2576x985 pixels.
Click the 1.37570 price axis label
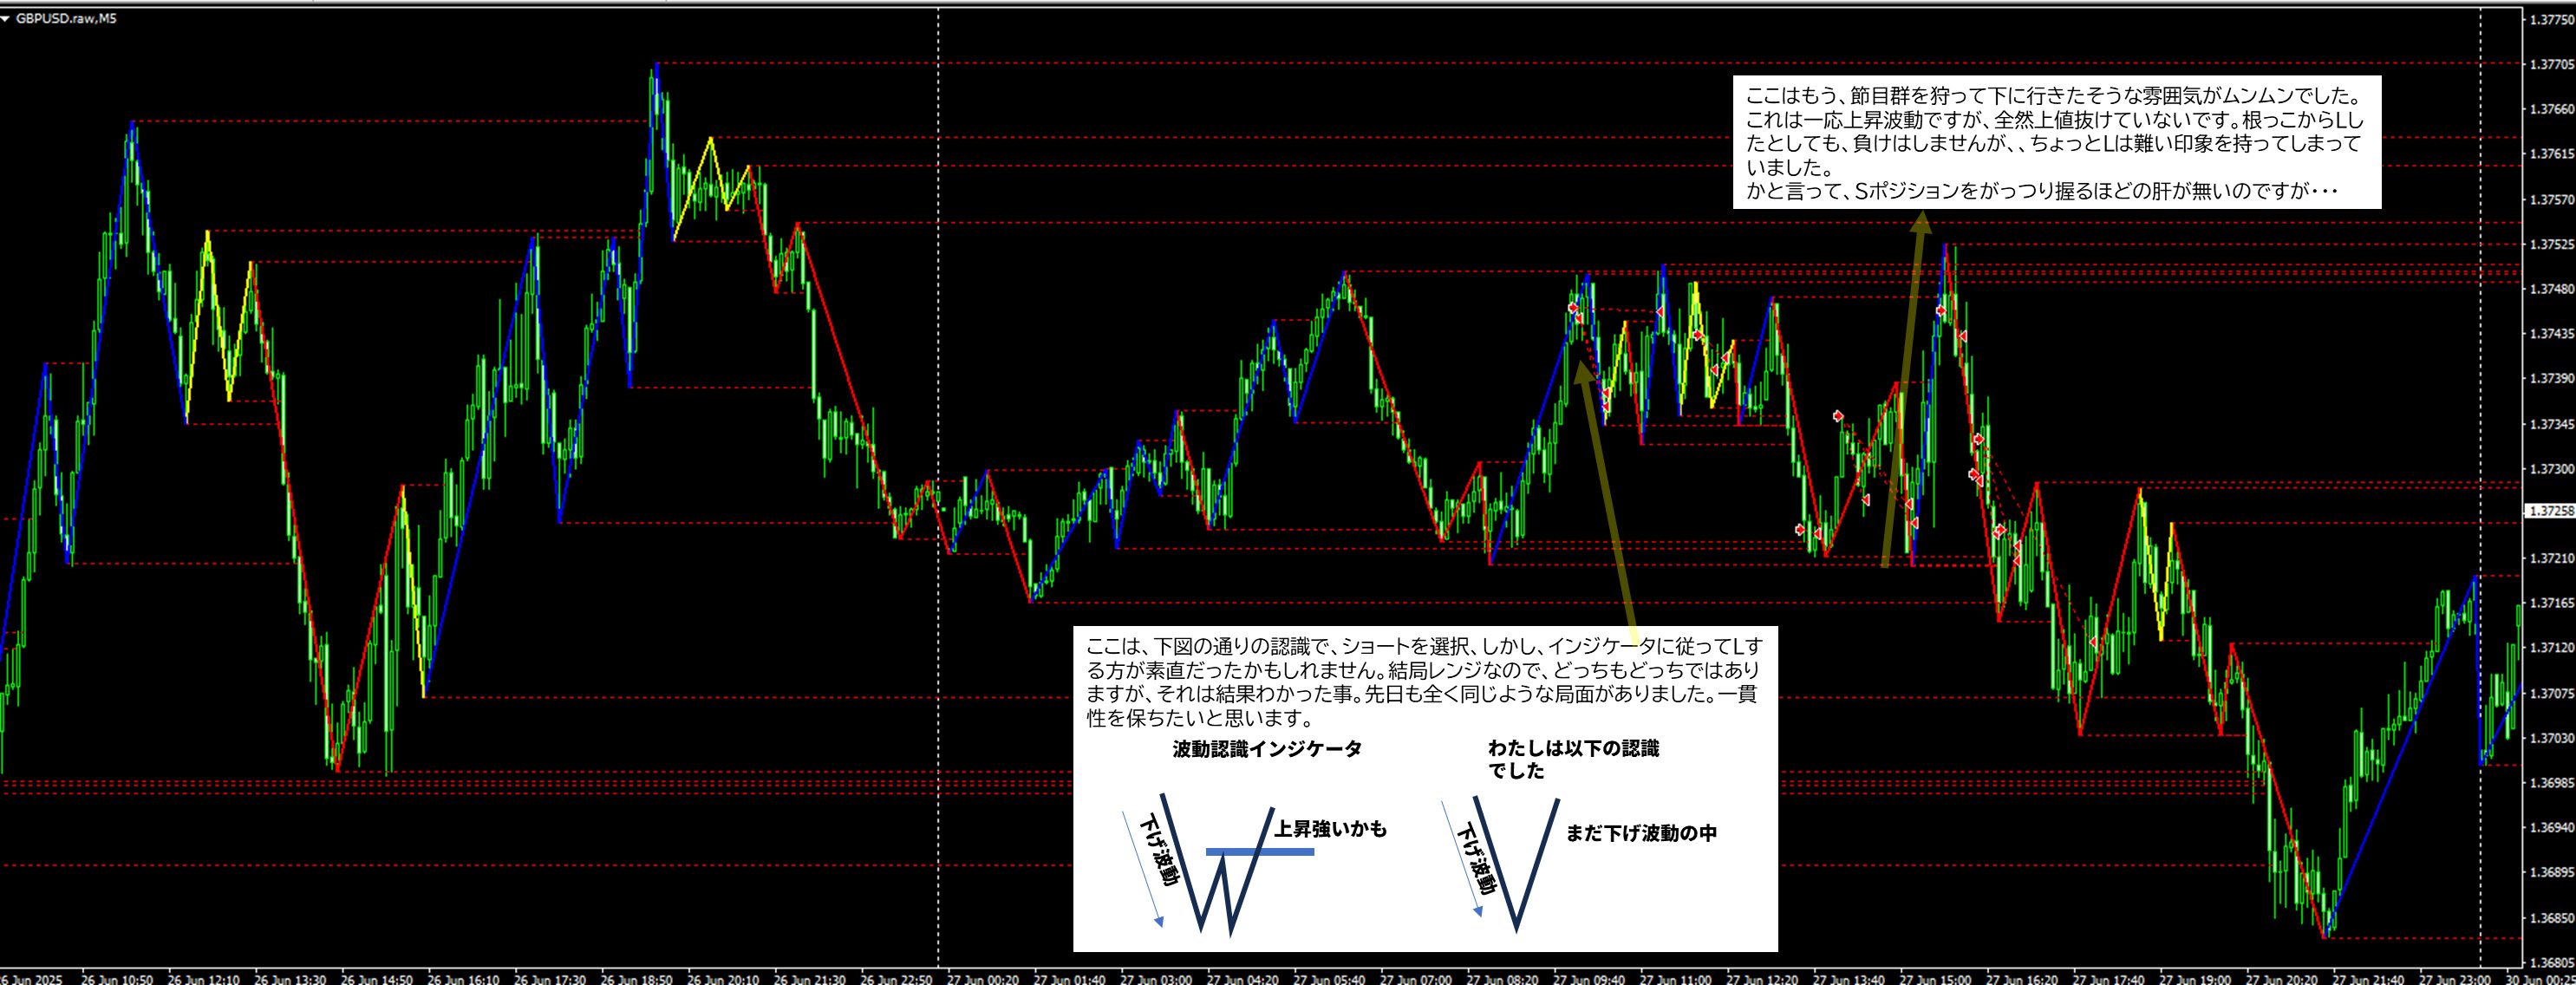pyautogui.click(x=2551, y=199)
